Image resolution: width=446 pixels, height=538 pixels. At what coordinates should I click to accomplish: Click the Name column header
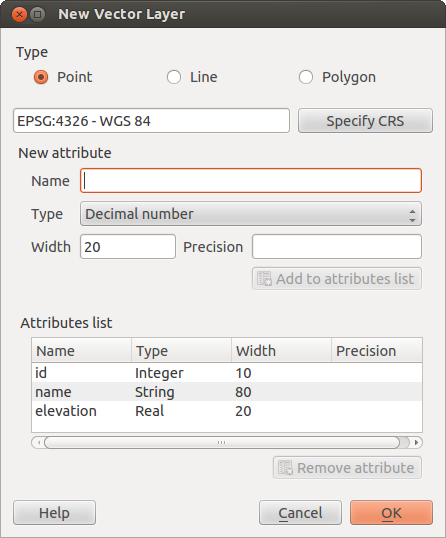point(82,351)
